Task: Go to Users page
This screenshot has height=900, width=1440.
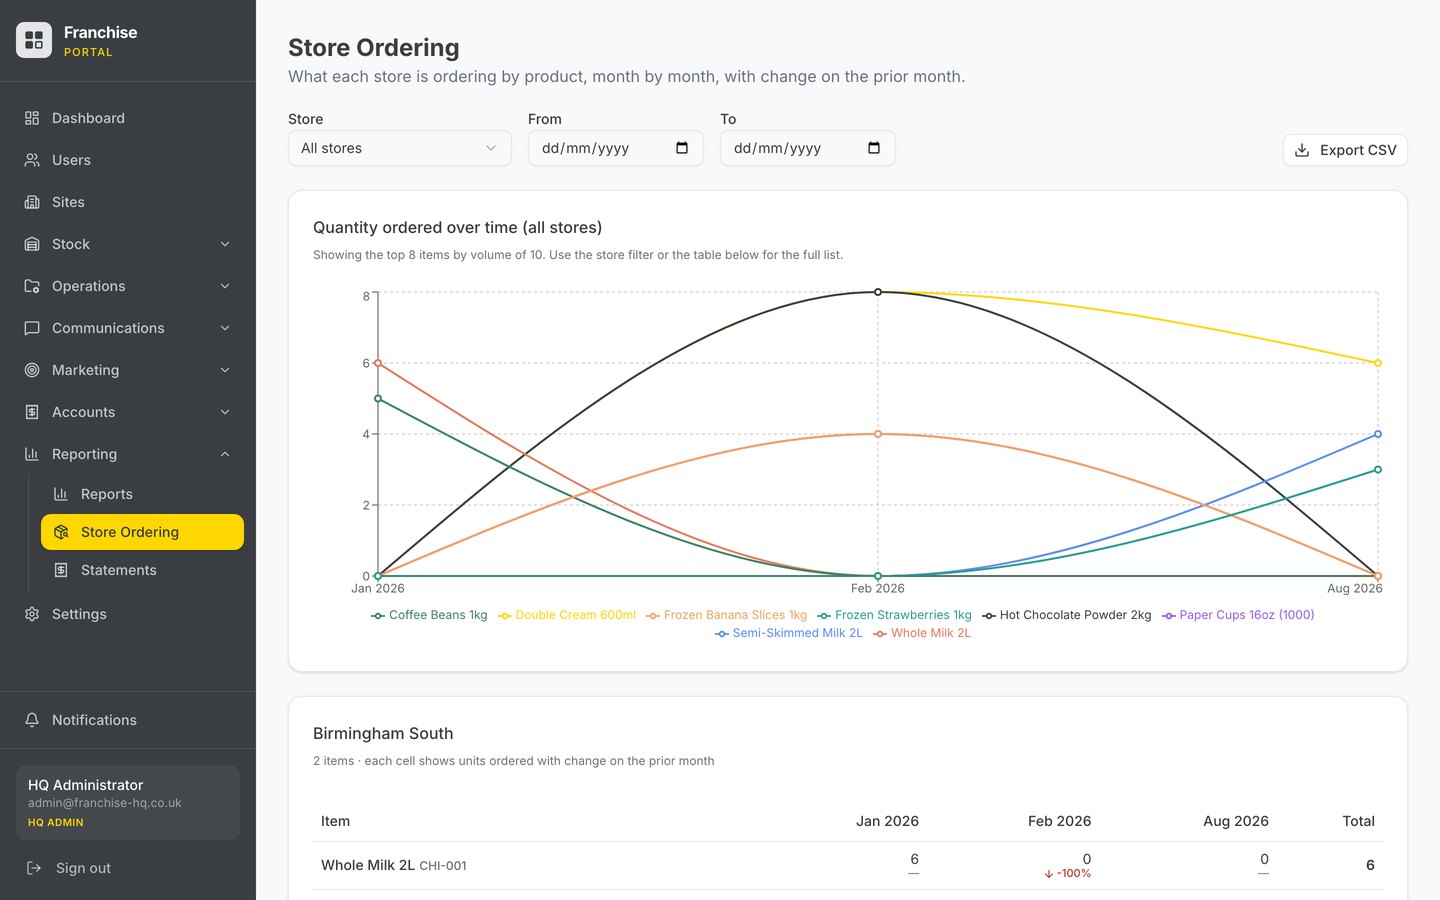Action: point(128,160)
